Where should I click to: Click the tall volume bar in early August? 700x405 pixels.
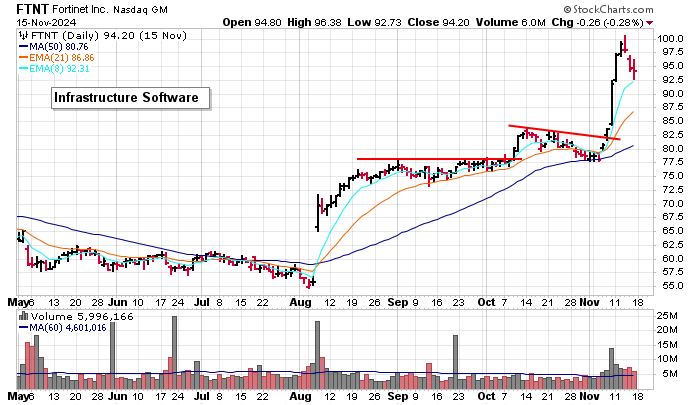coord(317,355)
